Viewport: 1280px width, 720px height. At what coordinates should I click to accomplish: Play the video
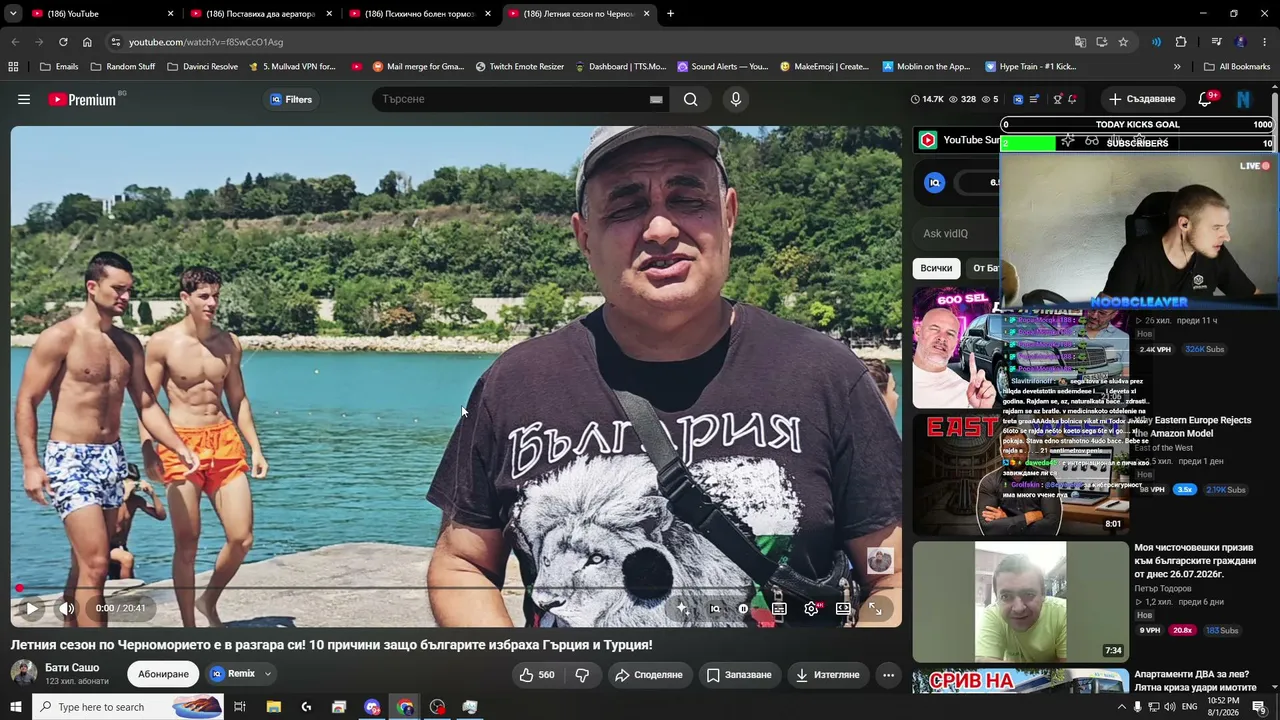click(32, 608)
